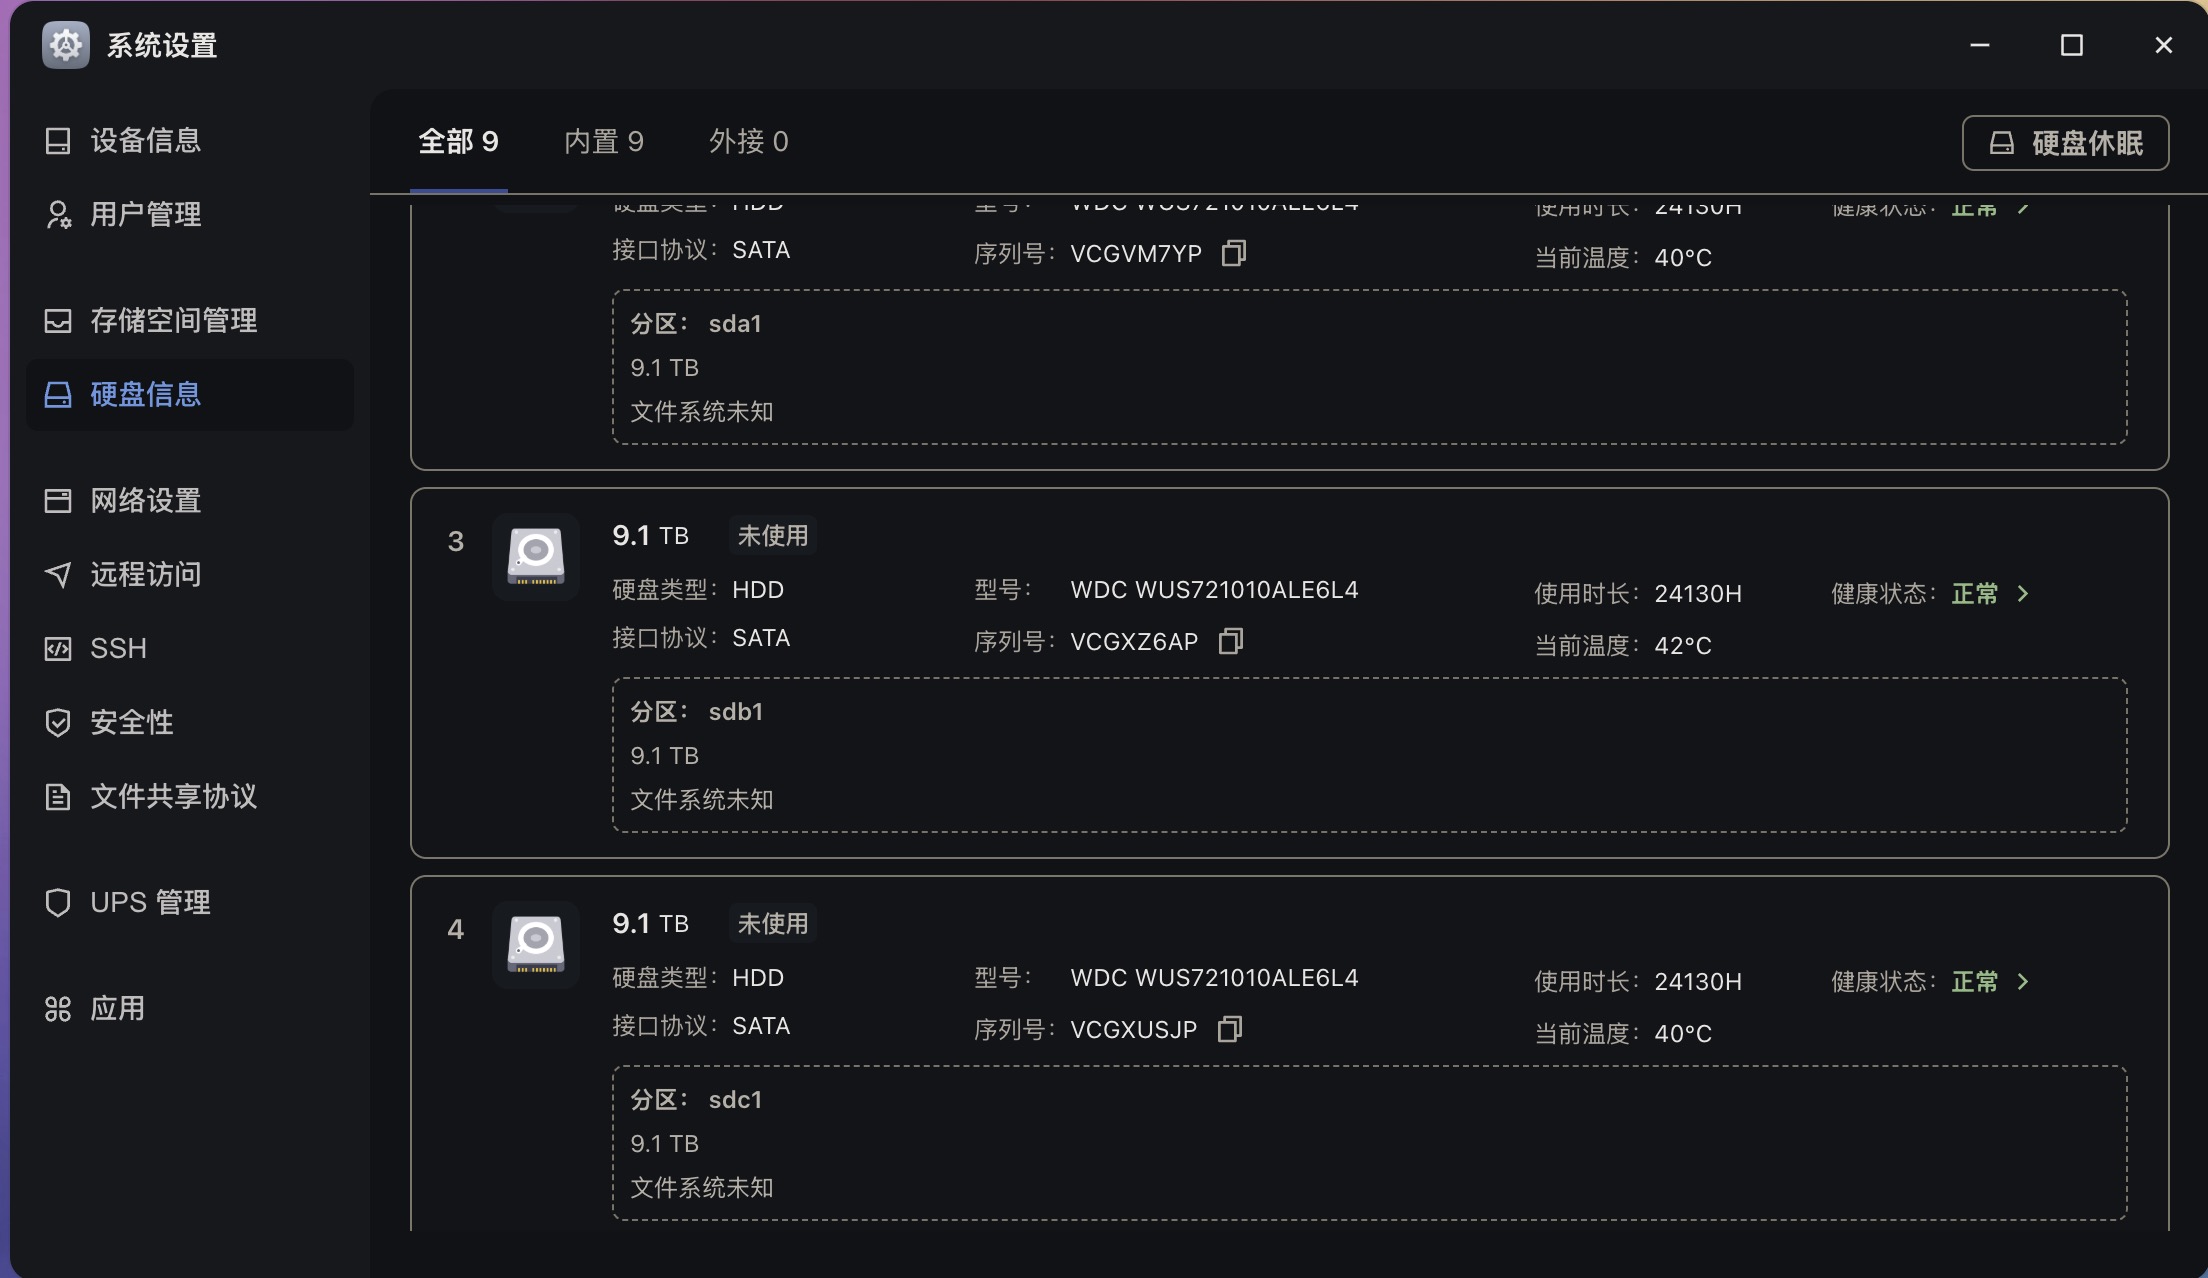Switch to the 内置 9 tab
The height and width of the screenshot is (1278, 2208).
(604, 142)
